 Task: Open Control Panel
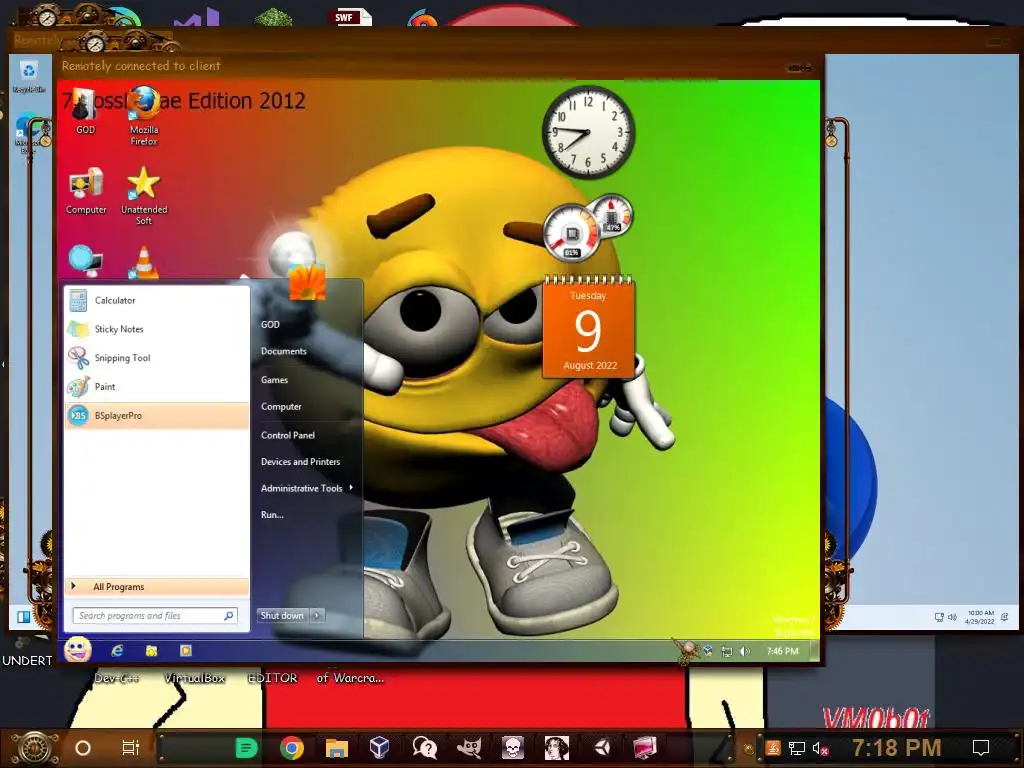(x=288, y=435)
